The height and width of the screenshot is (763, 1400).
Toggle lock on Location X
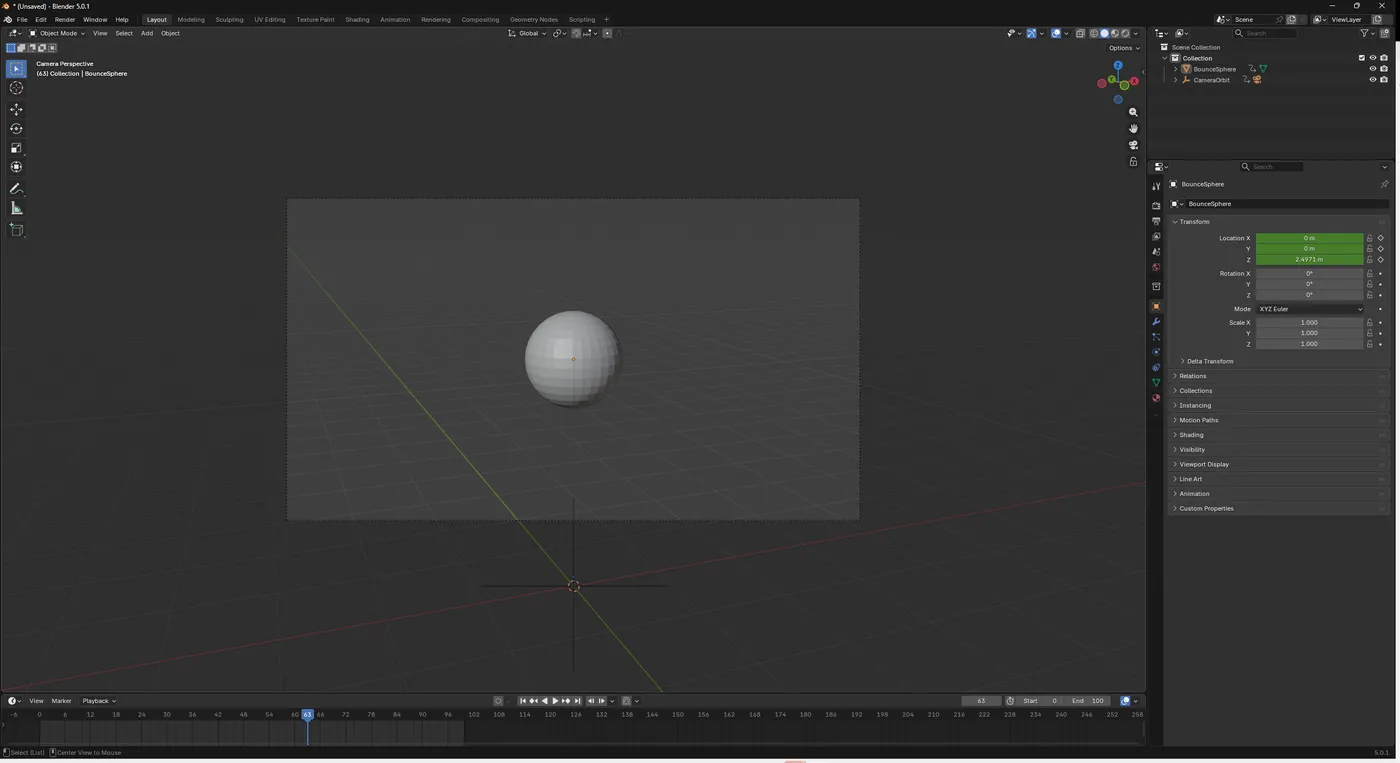click(x=1369, y=238)
